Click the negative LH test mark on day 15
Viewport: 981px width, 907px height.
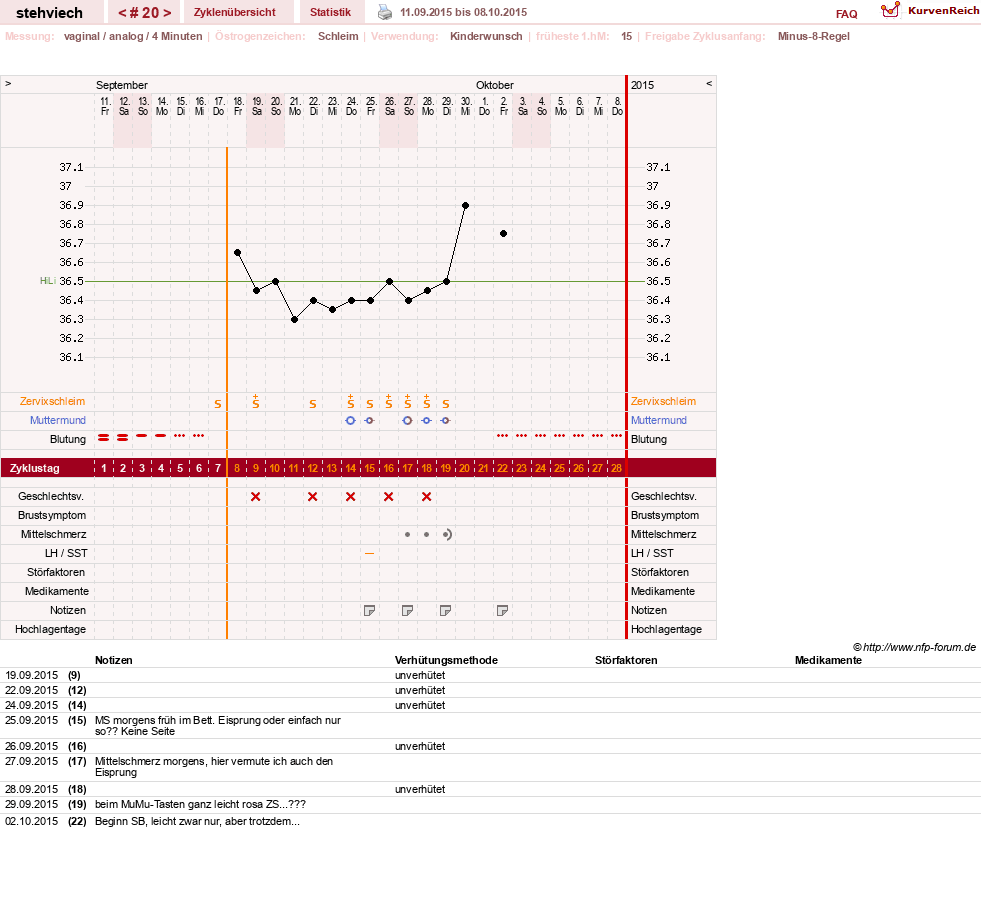click(369, 554)
